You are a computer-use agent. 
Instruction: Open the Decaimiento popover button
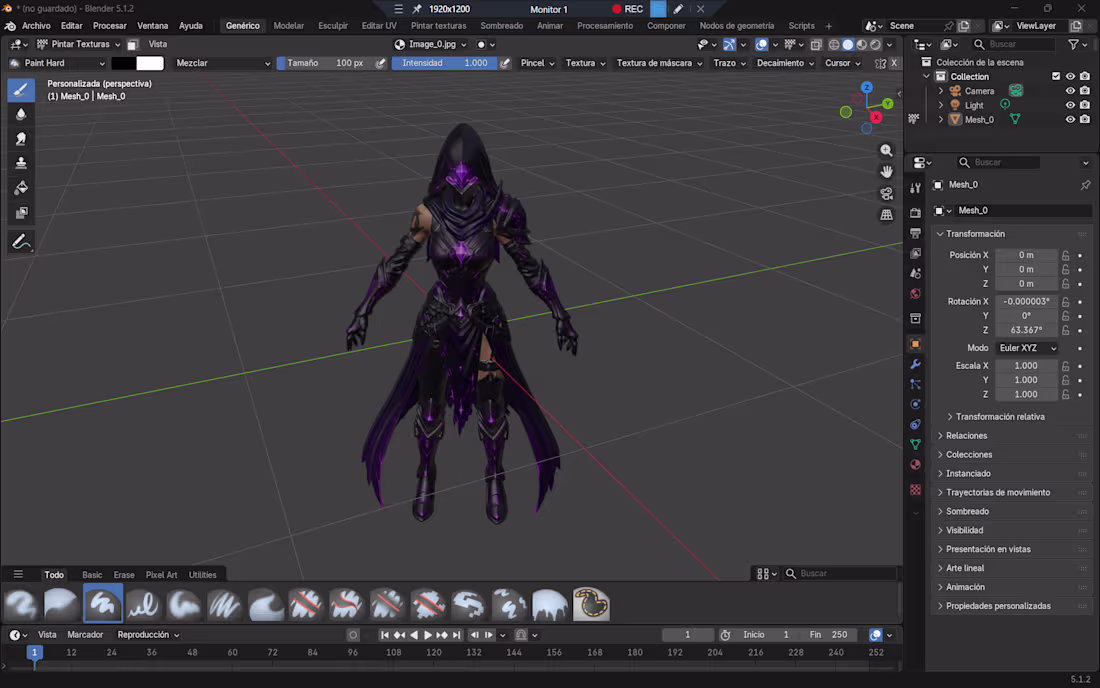coord(785,63)
